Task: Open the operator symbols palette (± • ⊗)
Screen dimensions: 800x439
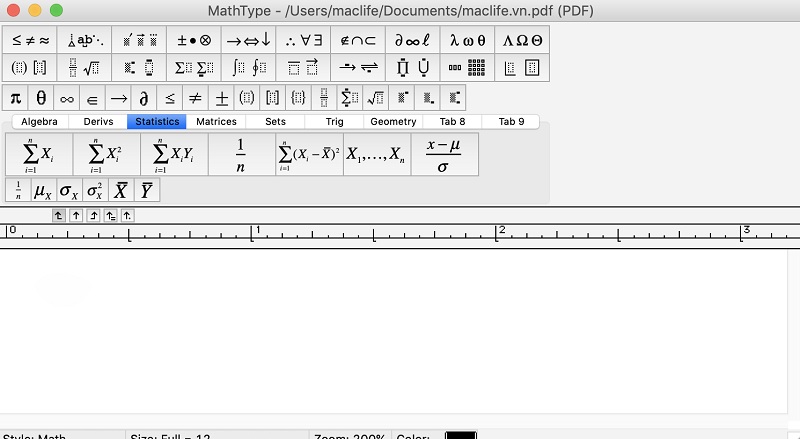Action: pos(194,40)
